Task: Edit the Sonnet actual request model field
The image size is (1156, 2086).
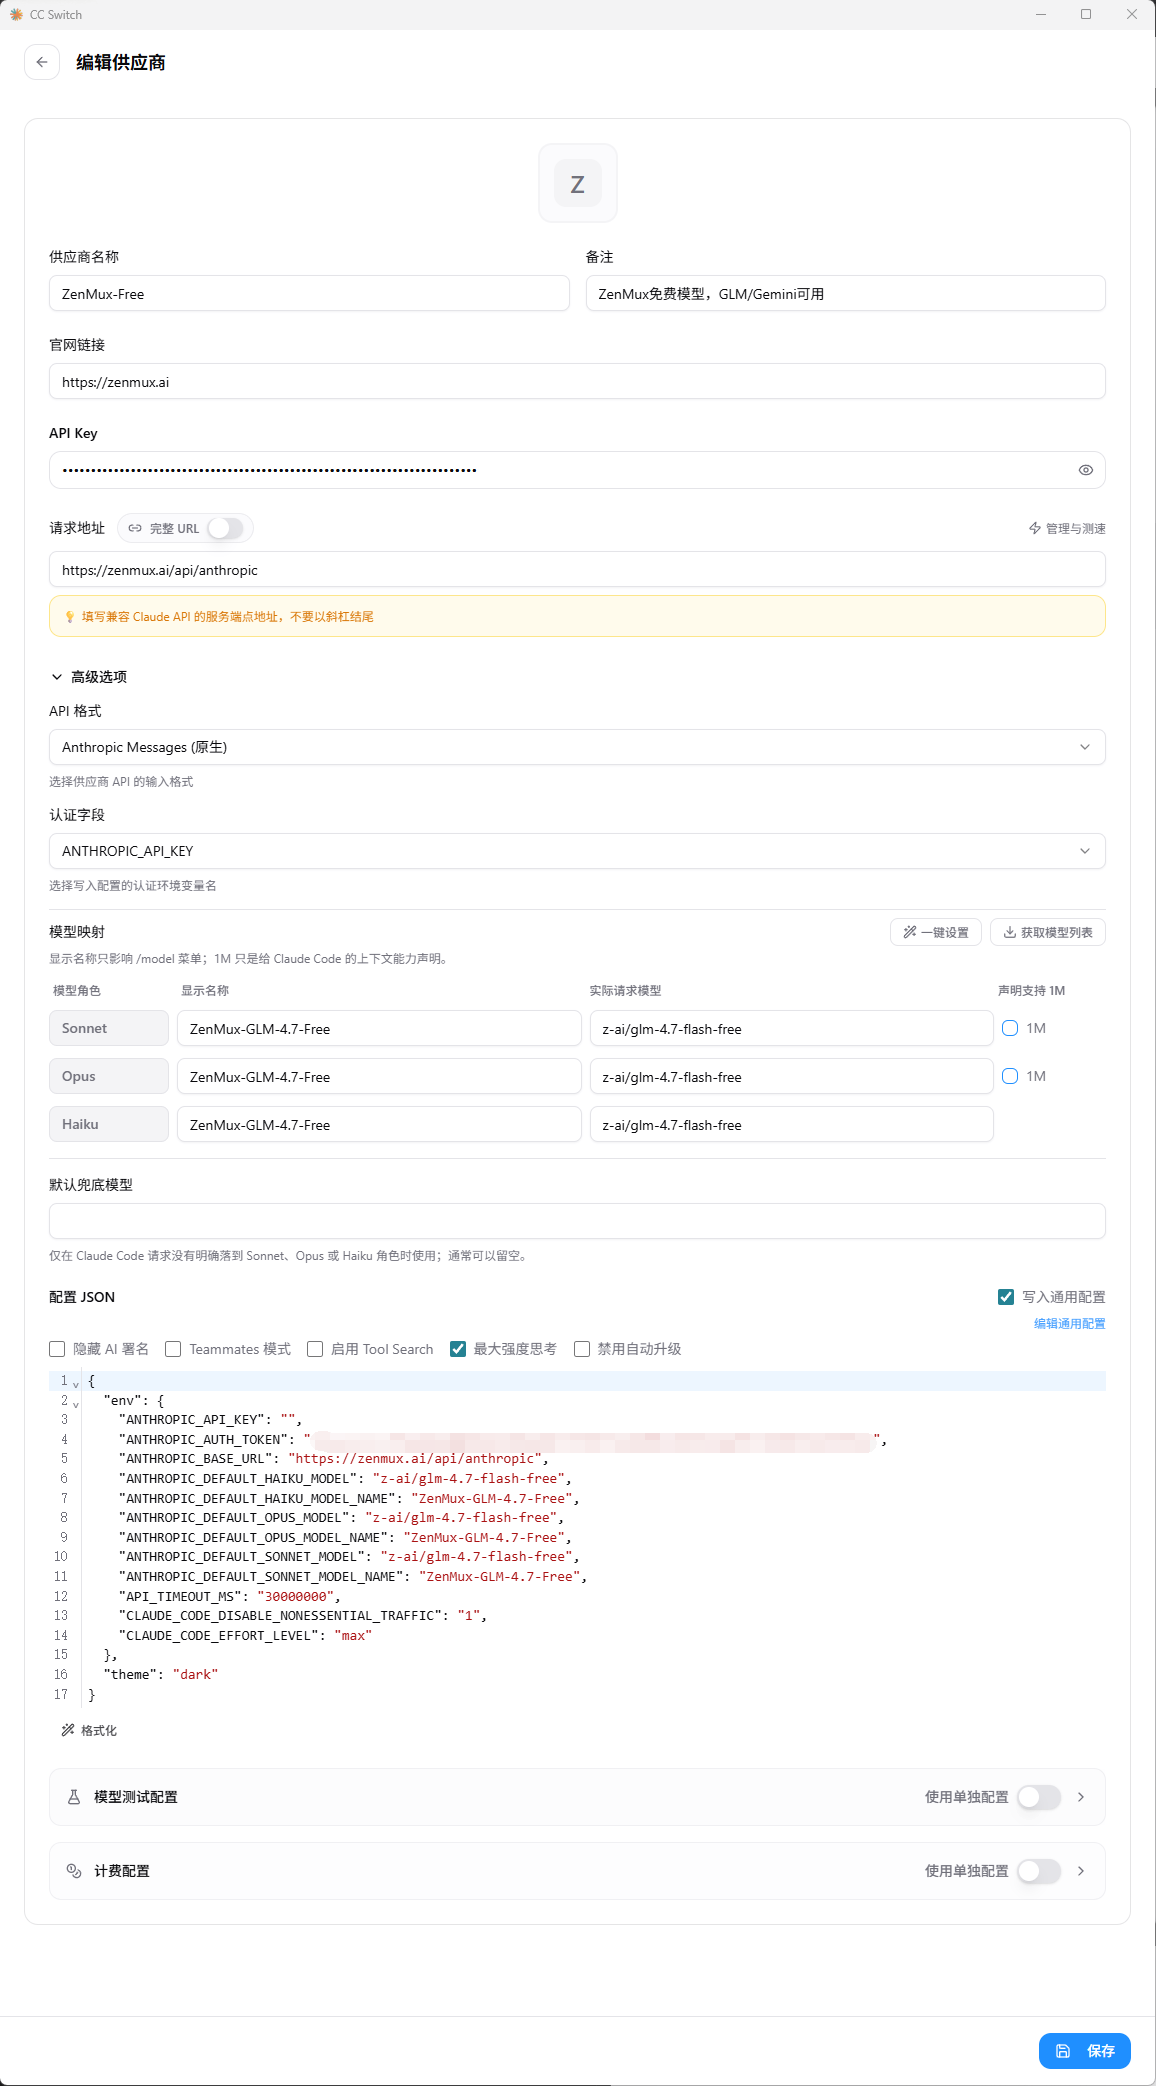Action: pos(791,1028)
